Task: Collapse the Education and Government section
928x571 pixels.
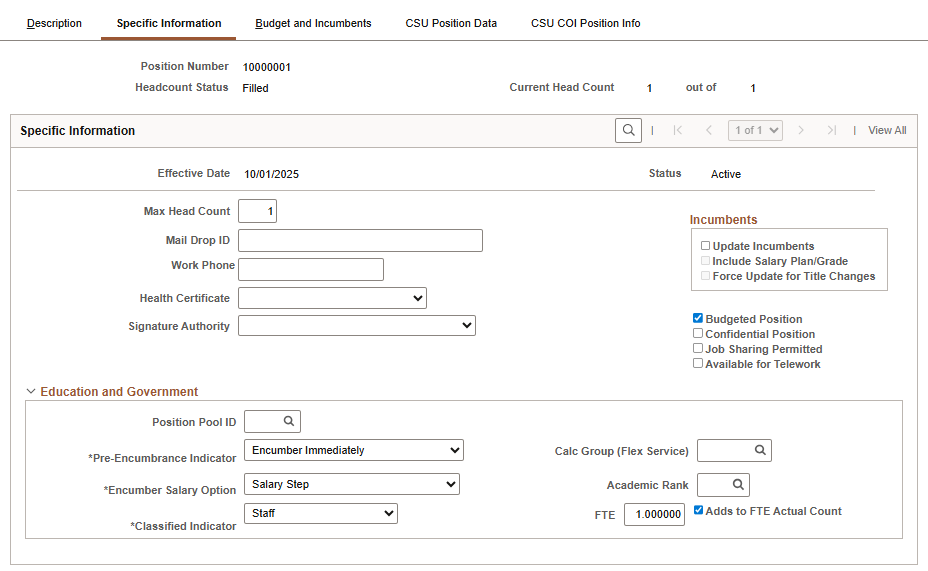Action: (x=31, y=392)
